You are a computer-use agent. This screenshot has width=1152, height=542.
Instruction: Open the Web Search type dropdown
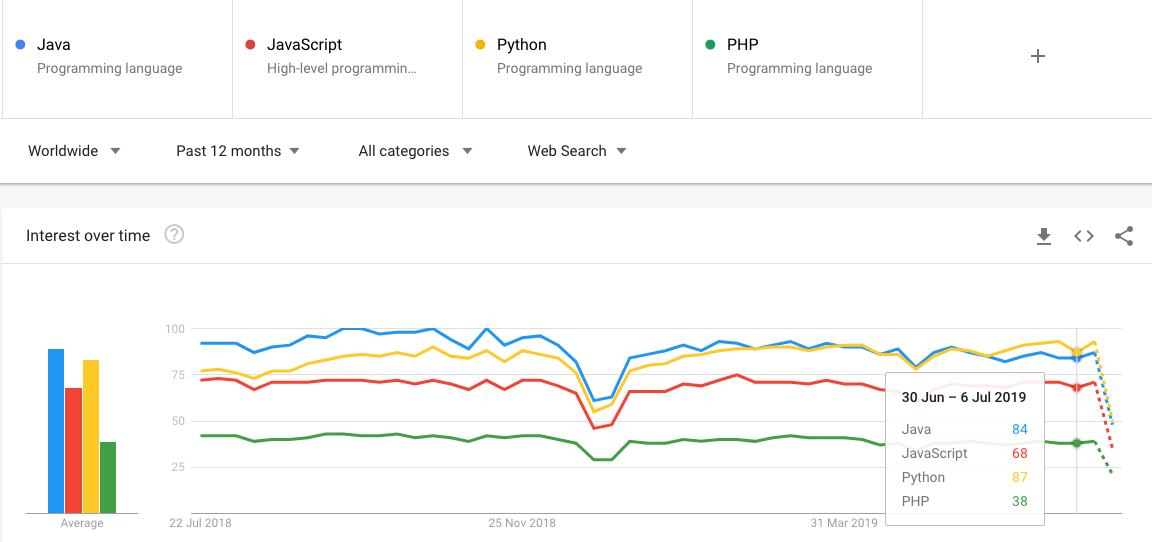[577, 151]
